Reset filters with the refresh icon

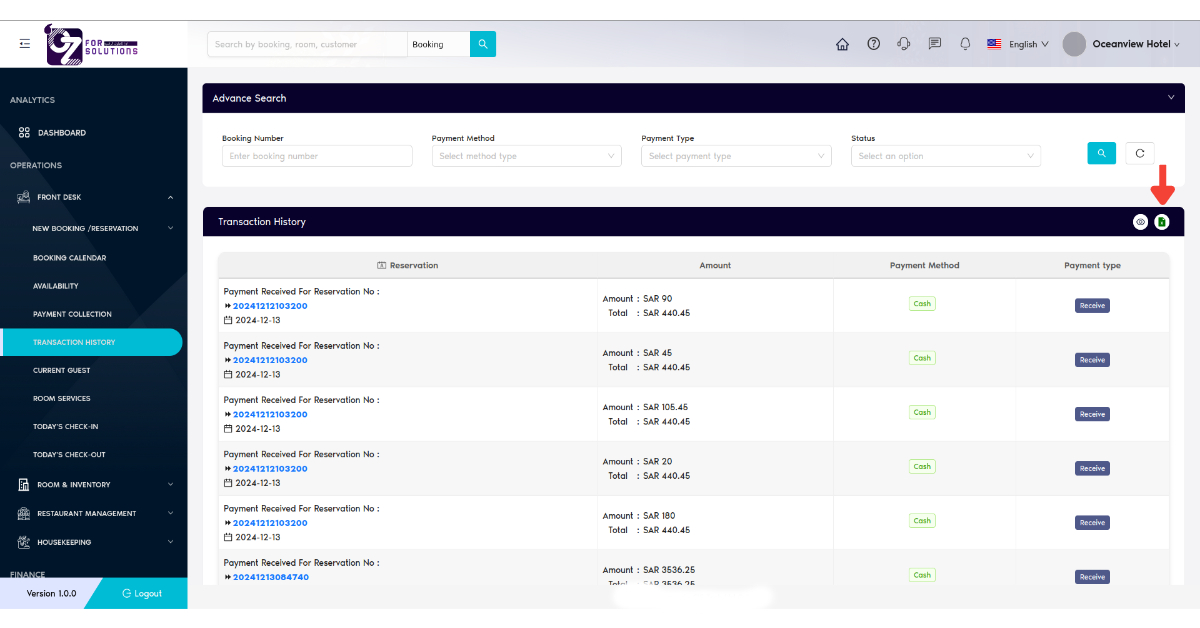[1140, 153]
